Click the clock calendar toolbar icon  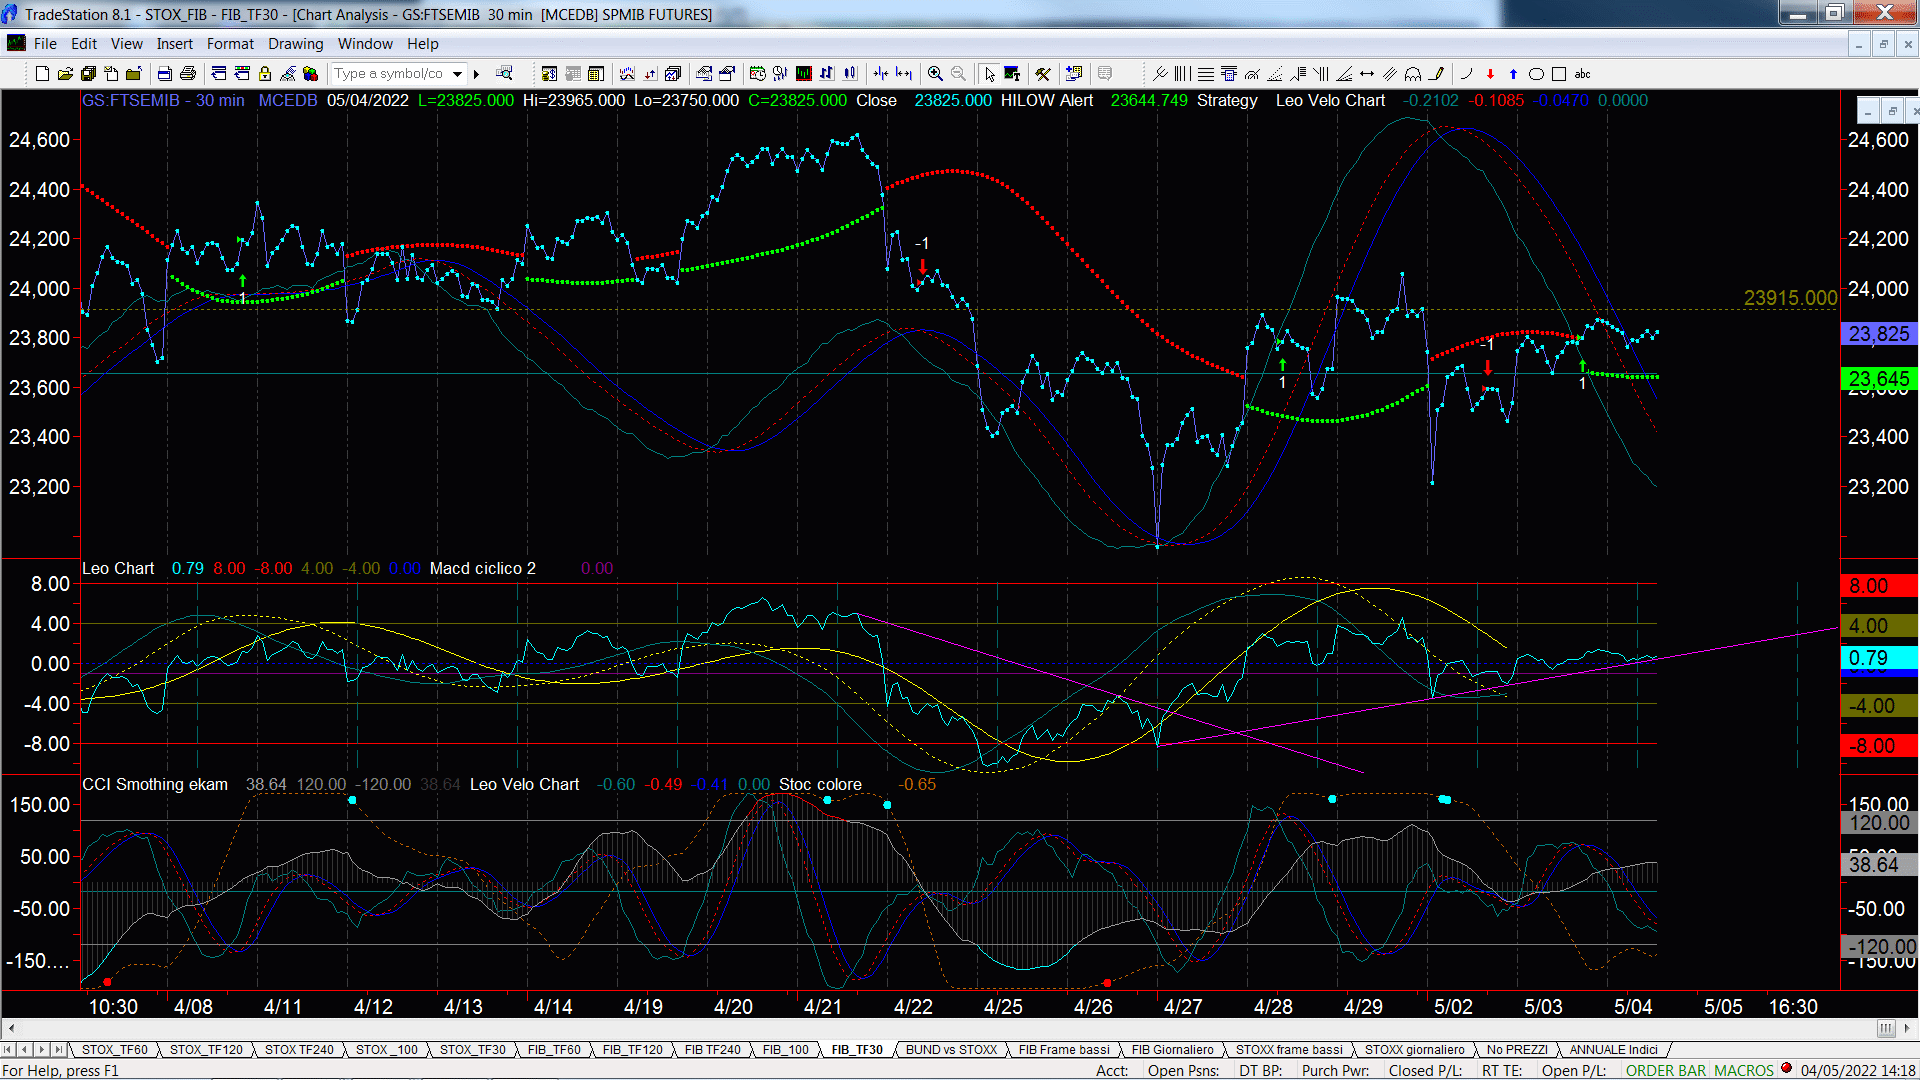point(757,74)
